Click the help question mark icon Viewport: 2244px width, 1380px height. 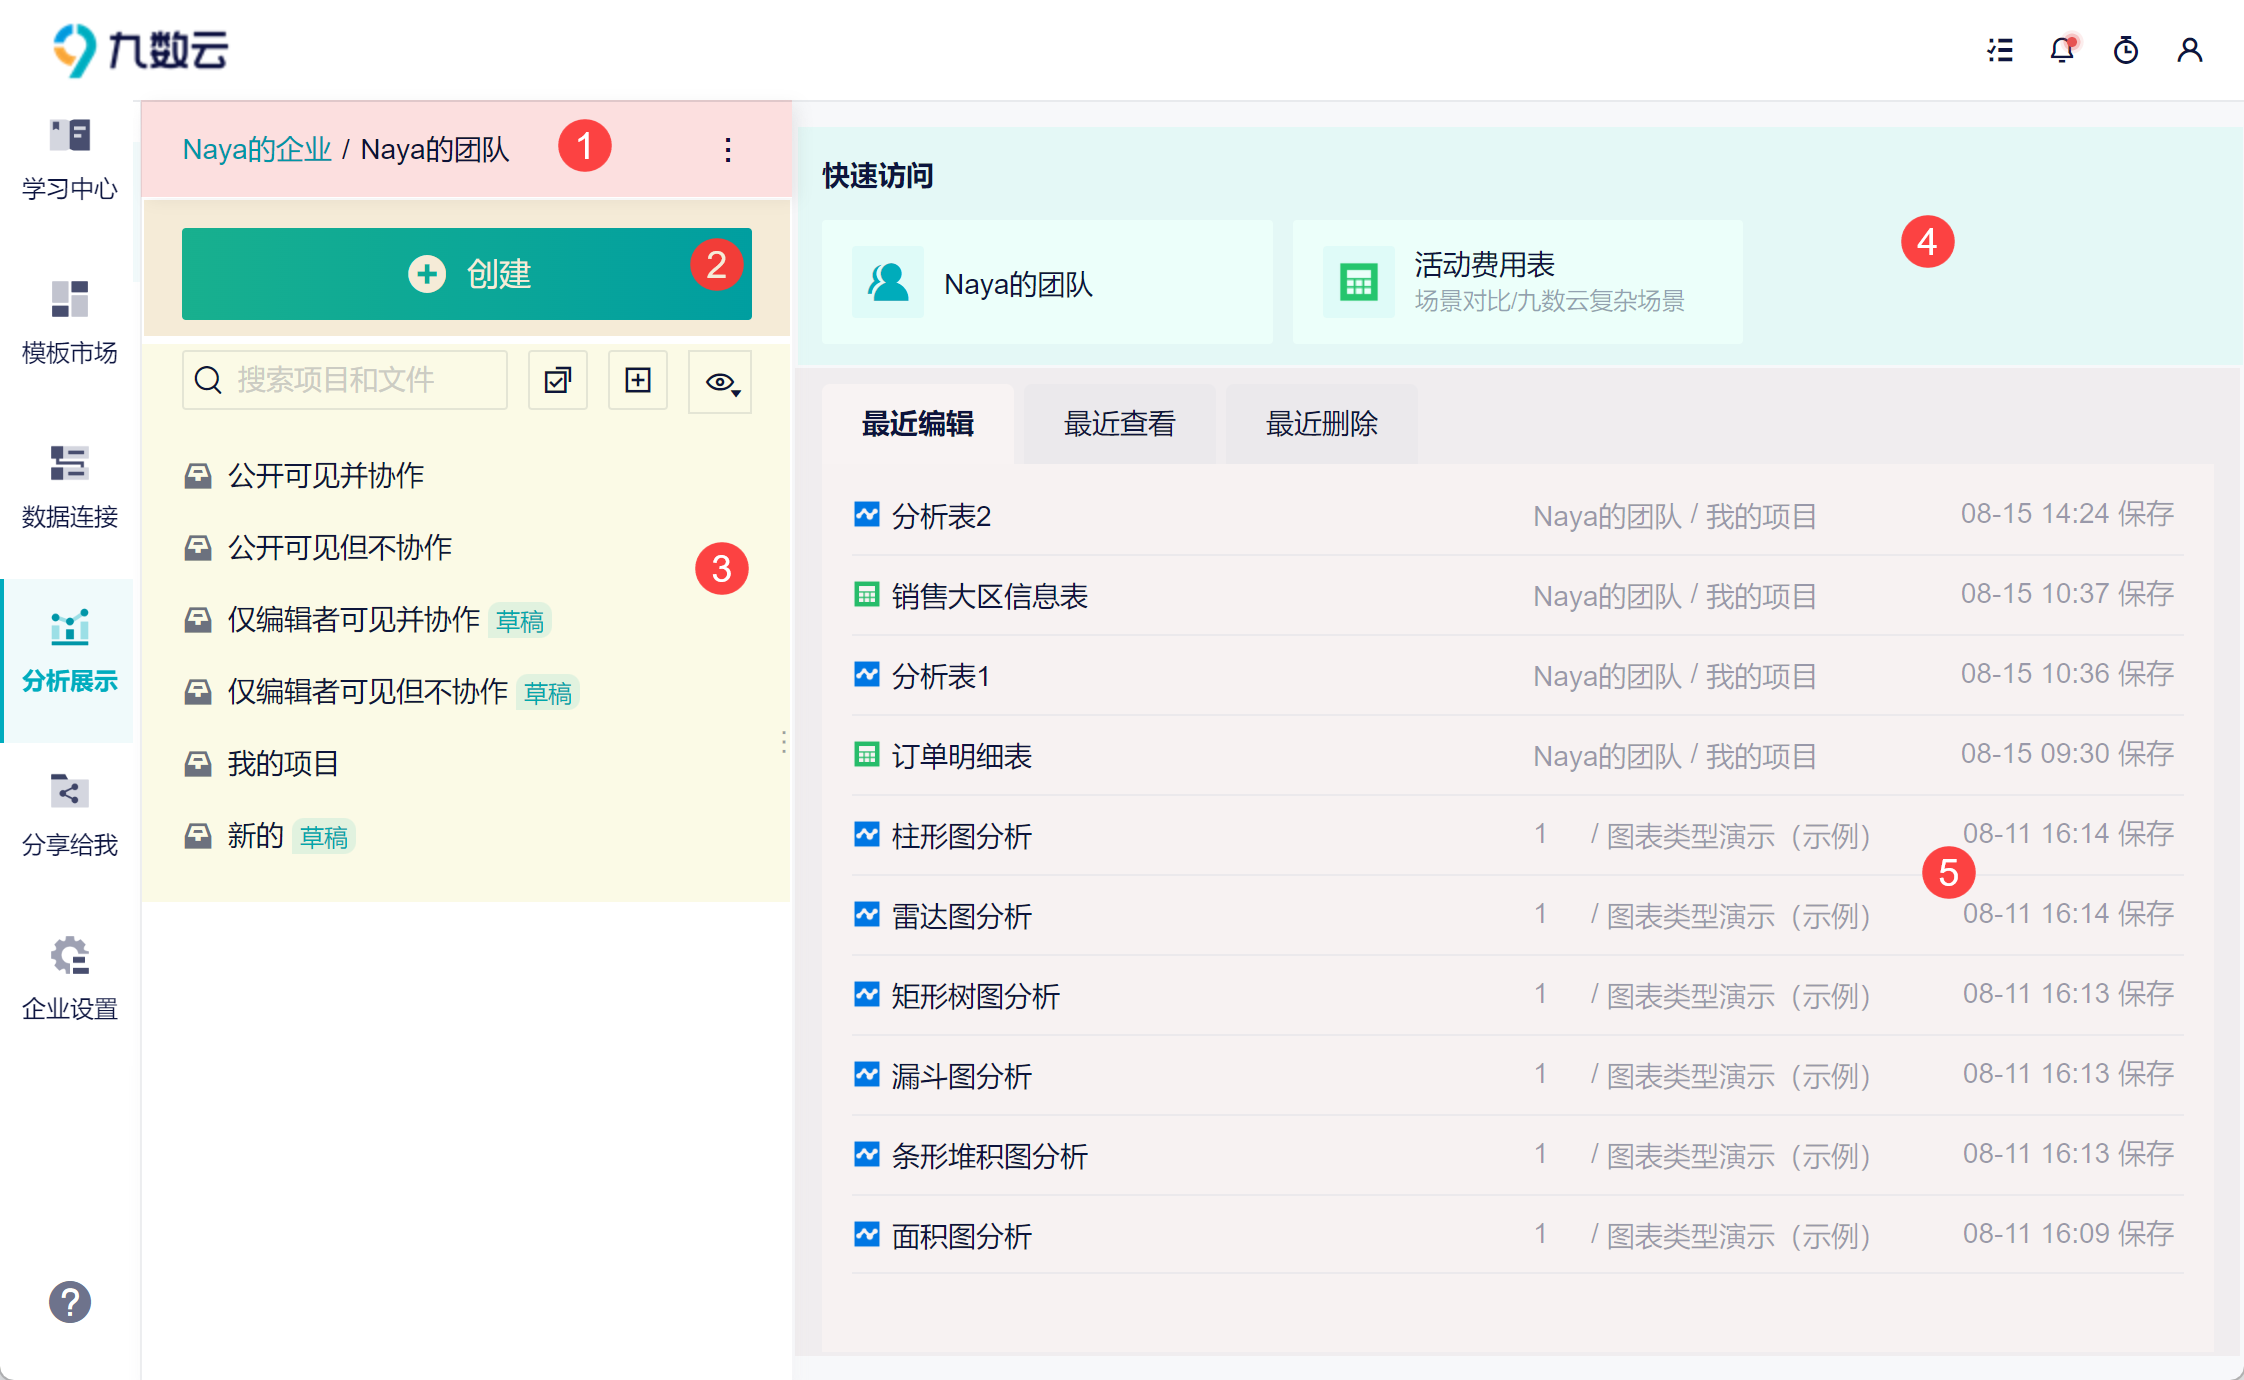click(70, 1302)
